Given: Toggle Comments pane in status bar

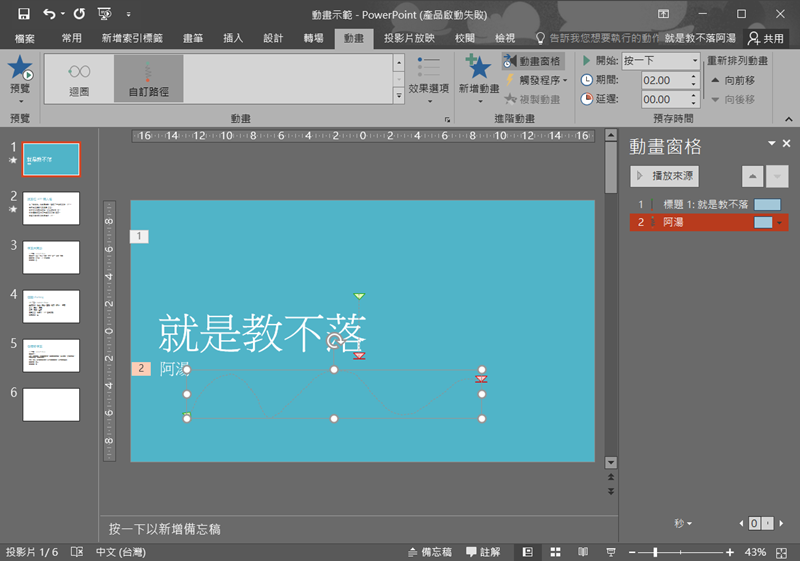Looking at the screenshot, I should [483, 552].
